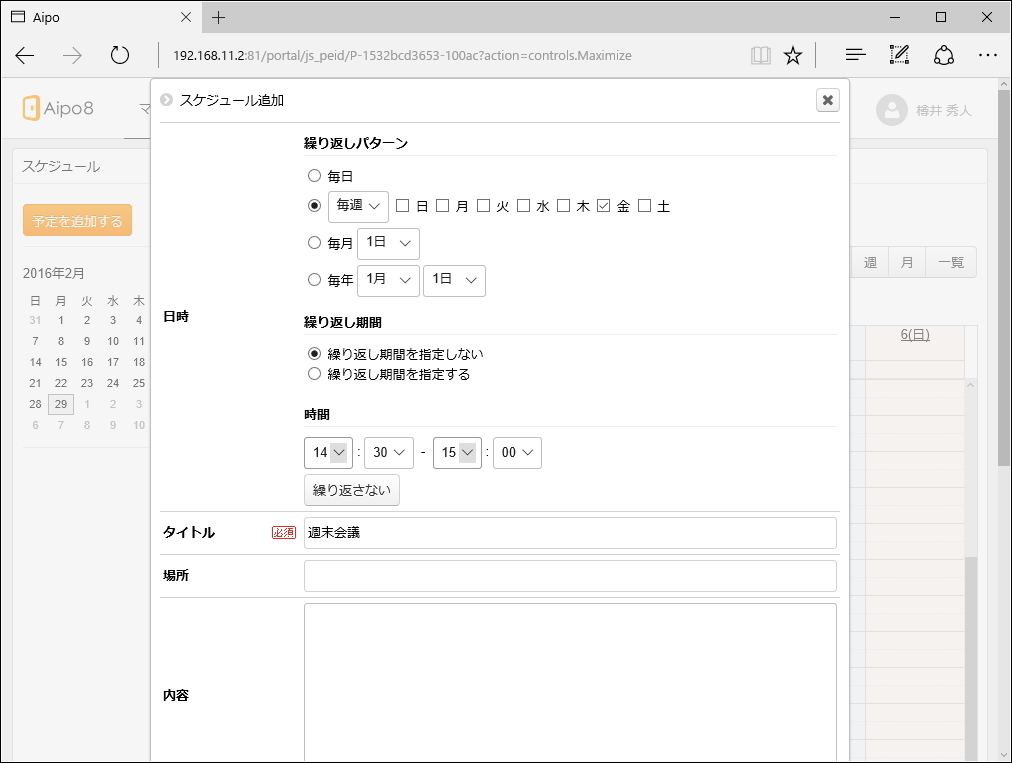The height and width of the screenshot is (763, 1012).
Task: Open reading view in the browser
Action: click(x=761, y=55)
